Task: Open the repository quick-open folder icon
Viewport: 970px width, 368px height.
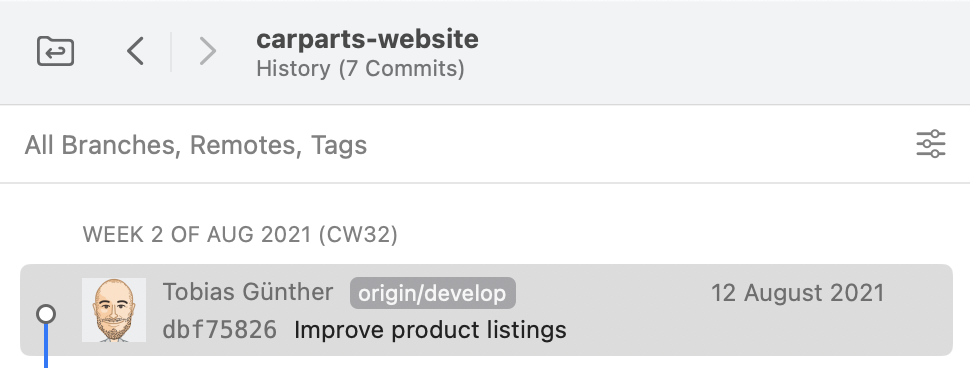Action: [x=56, y=51]
